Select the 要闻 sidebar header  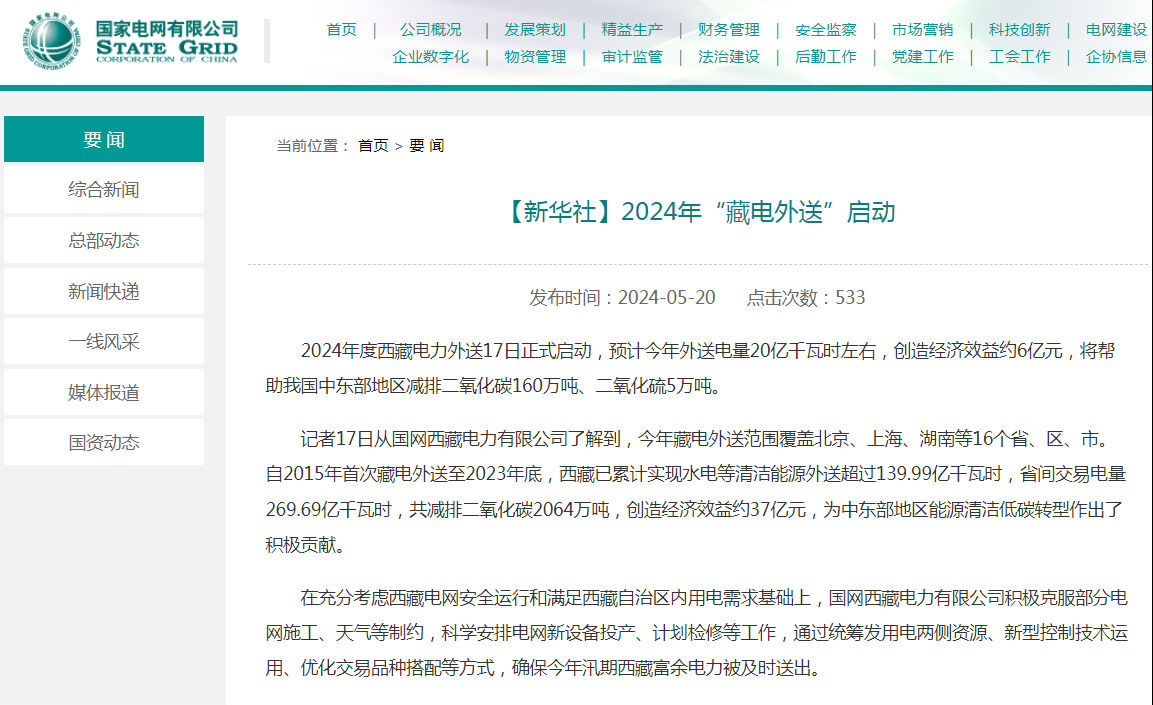pyautogui.click(x=104, y=140)
